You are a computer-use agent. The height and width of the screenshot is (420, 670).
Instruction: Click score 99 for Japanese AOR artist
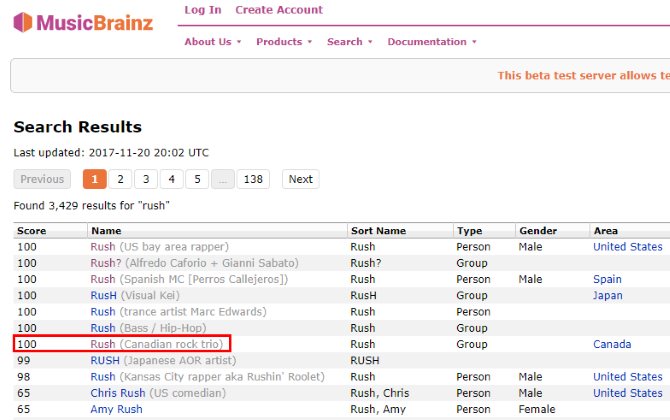point(24,361)
